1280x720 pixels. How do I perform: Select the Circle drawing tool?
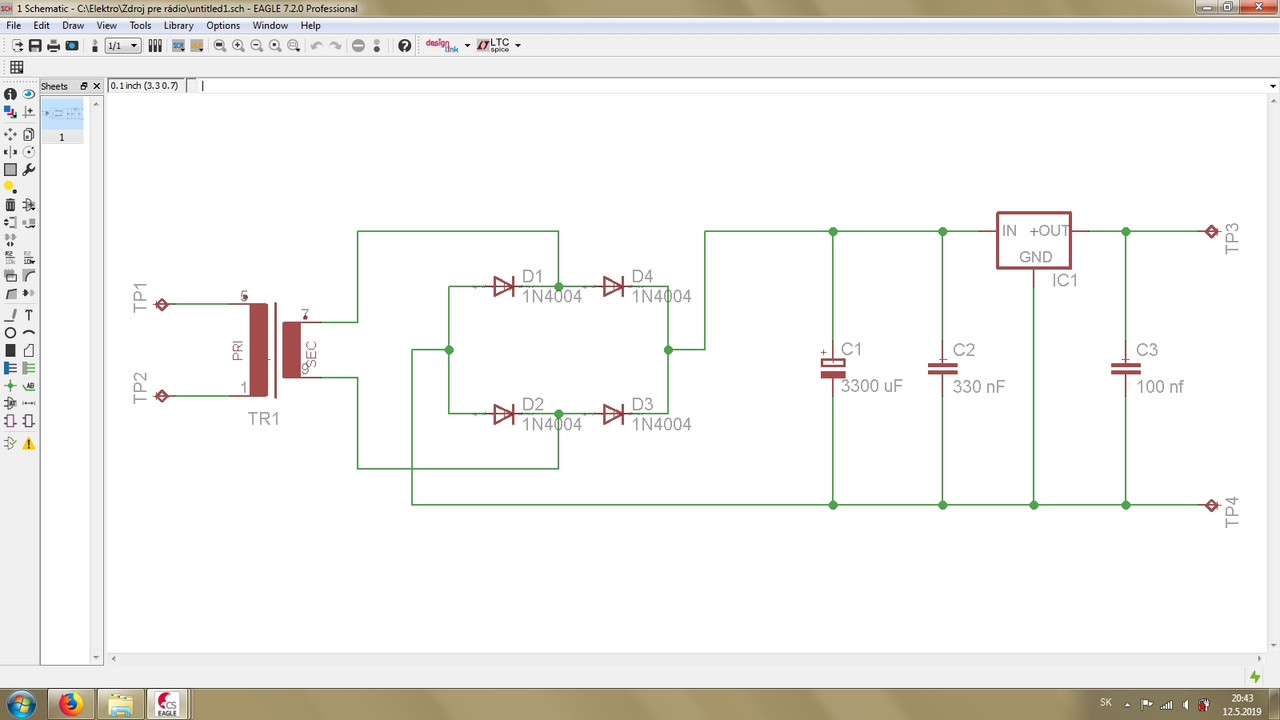[x=10, y=333]
